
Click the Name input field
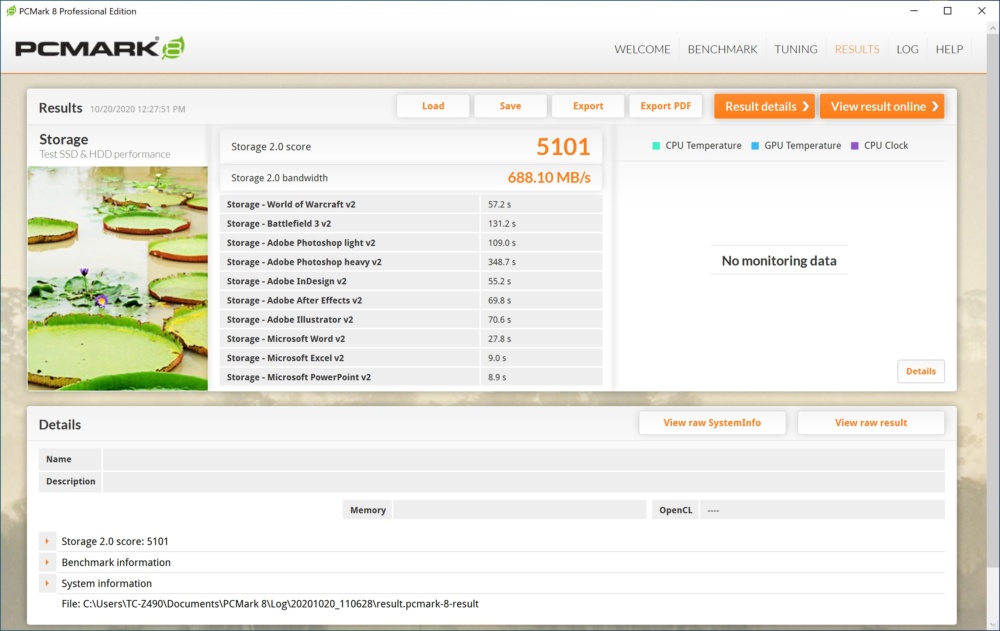click(x=524, y=459)
